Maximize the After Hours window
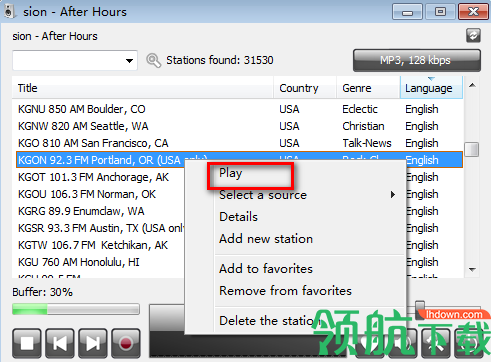 440,12
